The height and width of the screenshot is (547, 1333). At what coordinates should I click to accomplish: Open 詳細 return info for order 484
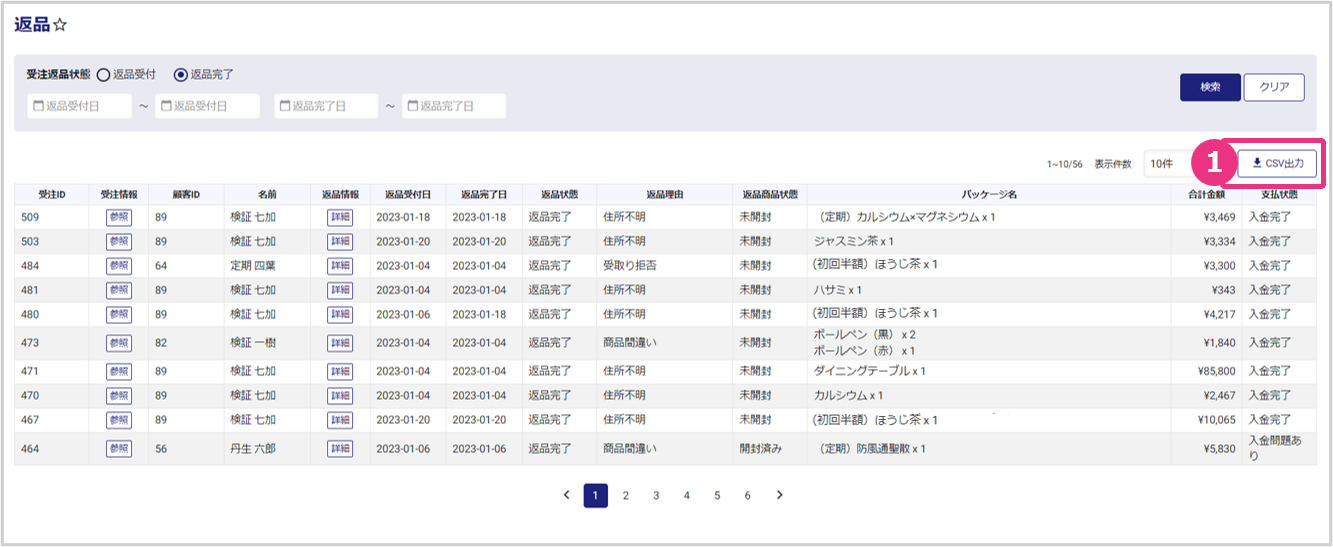[340, 266]
